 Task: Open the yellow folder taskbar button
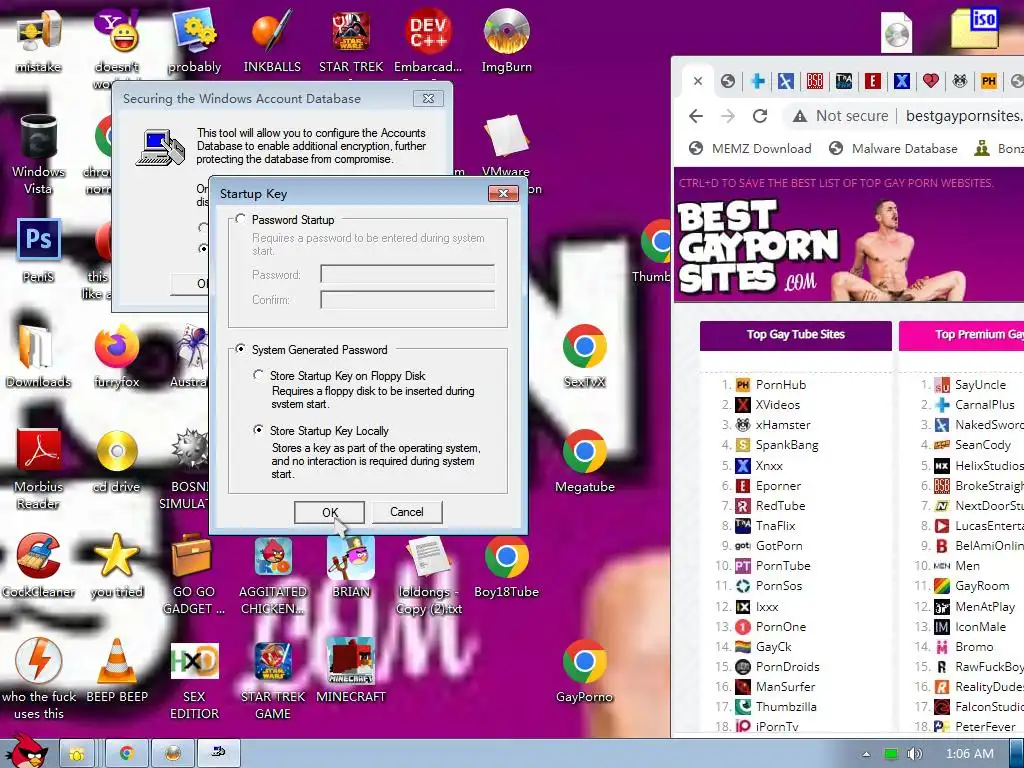pos(77,754)
